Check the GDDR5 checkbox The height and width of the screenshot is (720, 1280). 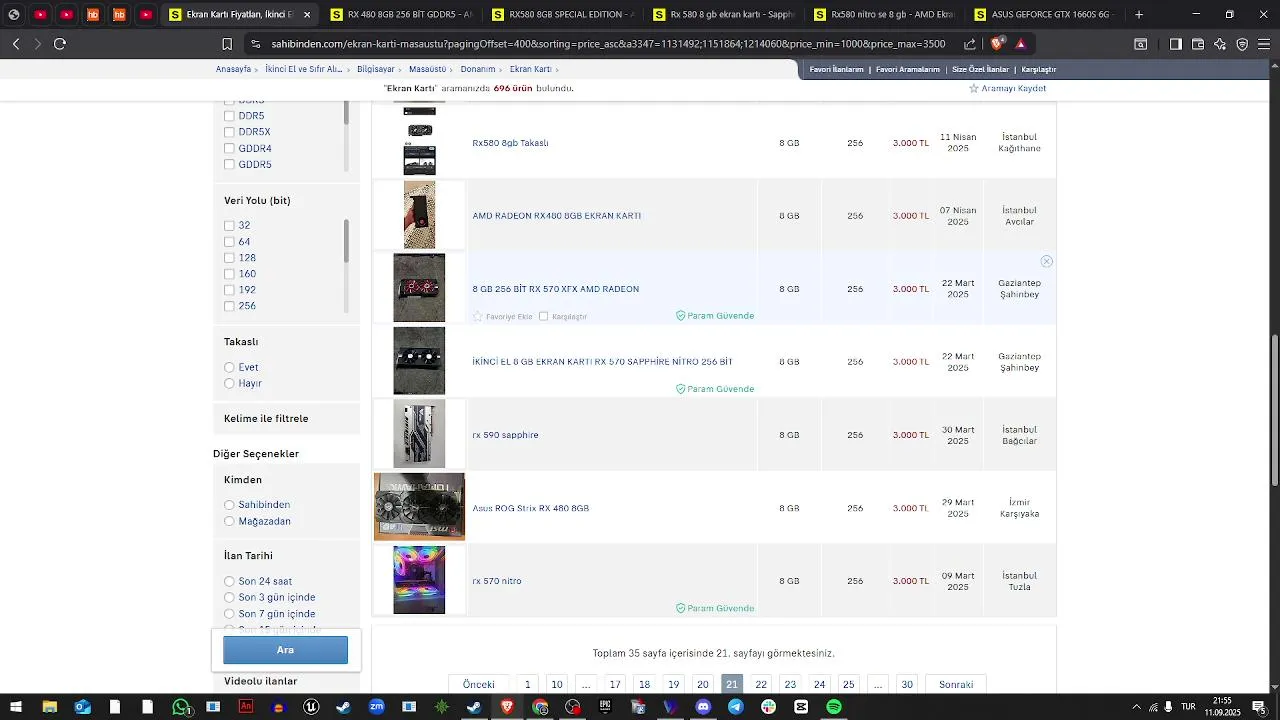[x=229, y=164]
